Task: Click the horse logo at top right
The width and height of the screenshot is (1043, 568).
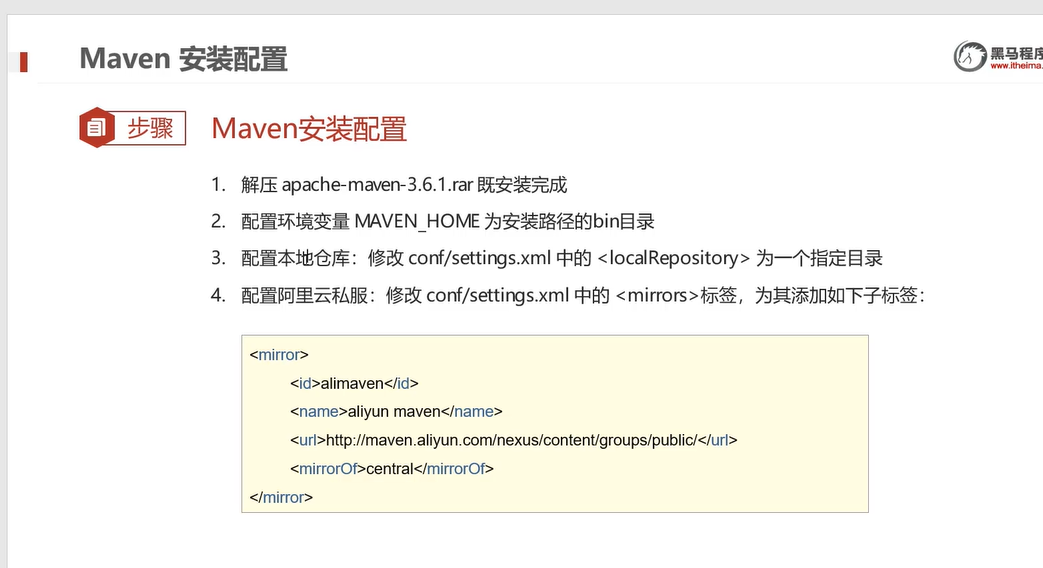Action: pos(970,56)
